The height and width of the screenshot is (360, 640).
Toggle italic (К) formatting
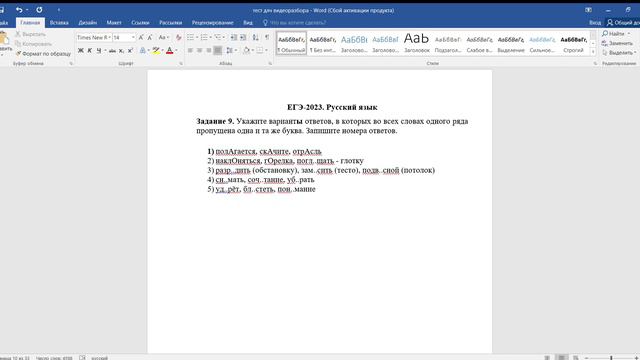pyautogui.click(x=89, y=50)
